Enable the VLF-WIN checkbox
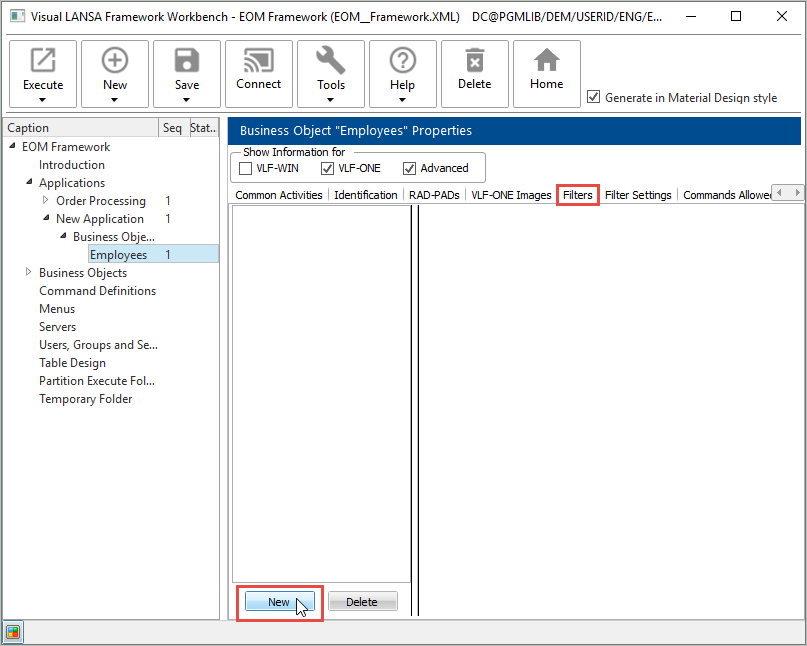The height and width of the screenshot is (646, 807). pos(245,168)
